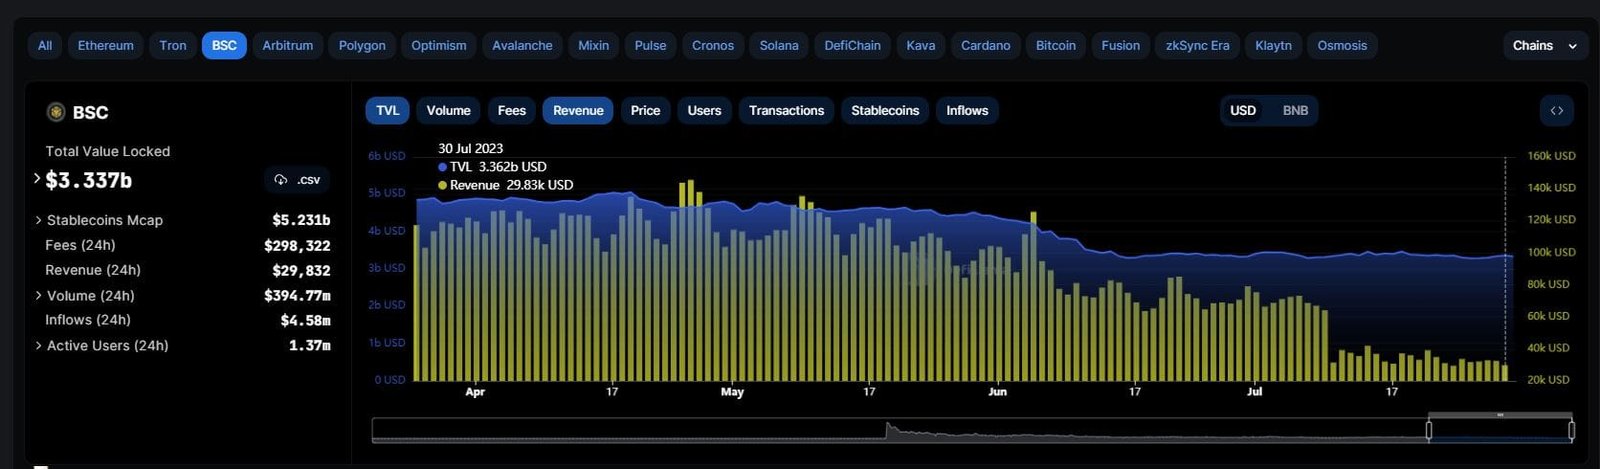Click the Active Users value 1.37m

pyautogui.click(x=309, y=345)
